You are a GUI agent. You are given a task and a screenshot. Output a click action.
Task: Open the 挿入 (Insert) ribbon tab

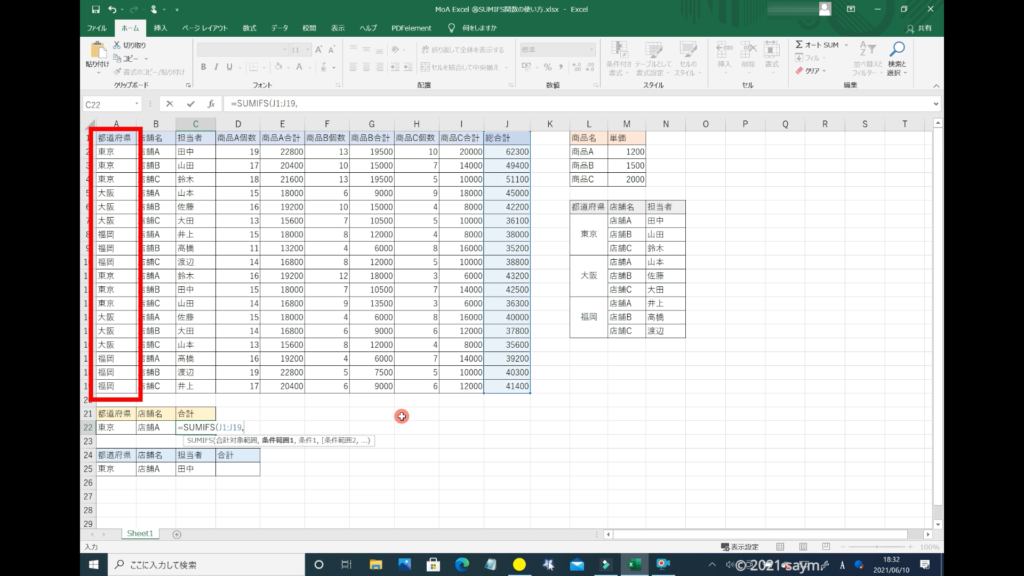[161, 28]
